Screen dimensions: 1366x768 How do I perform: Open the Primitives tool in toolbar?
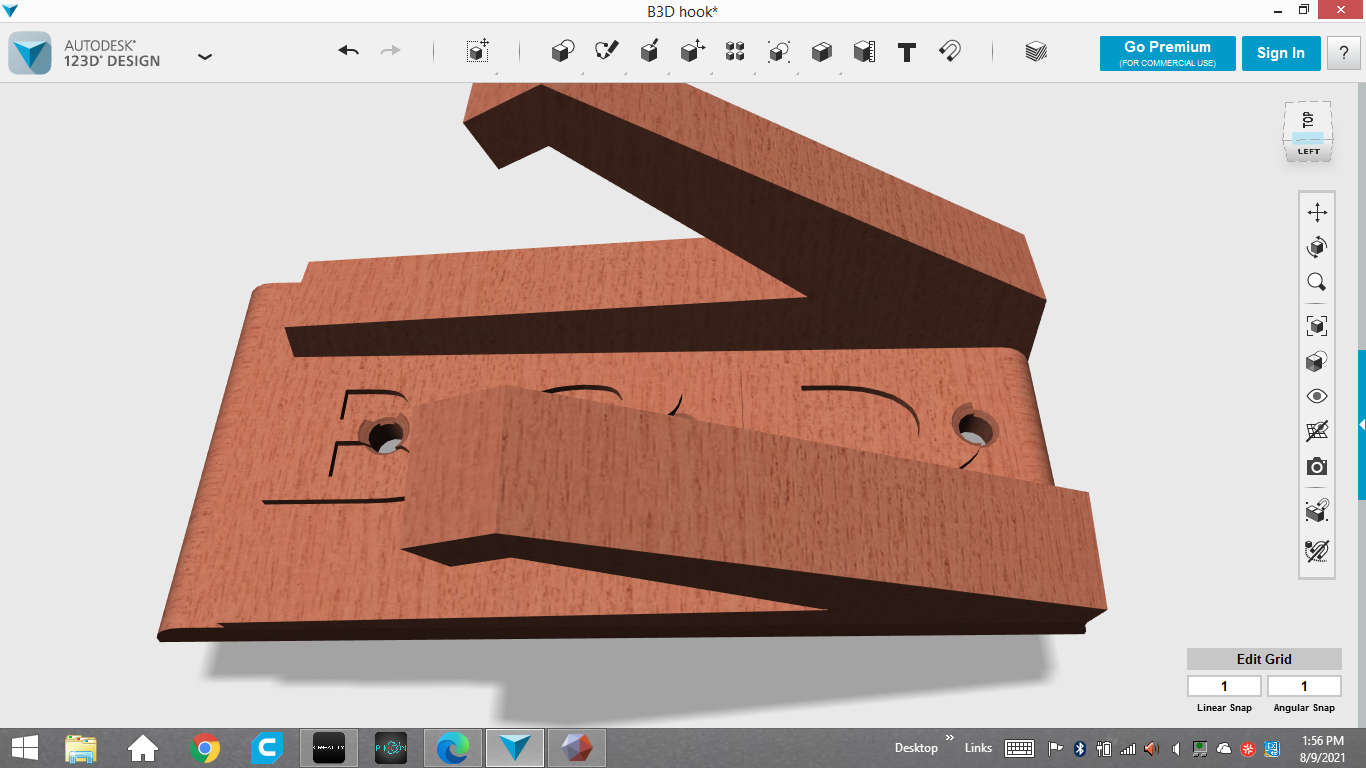[x=563, y=52]
